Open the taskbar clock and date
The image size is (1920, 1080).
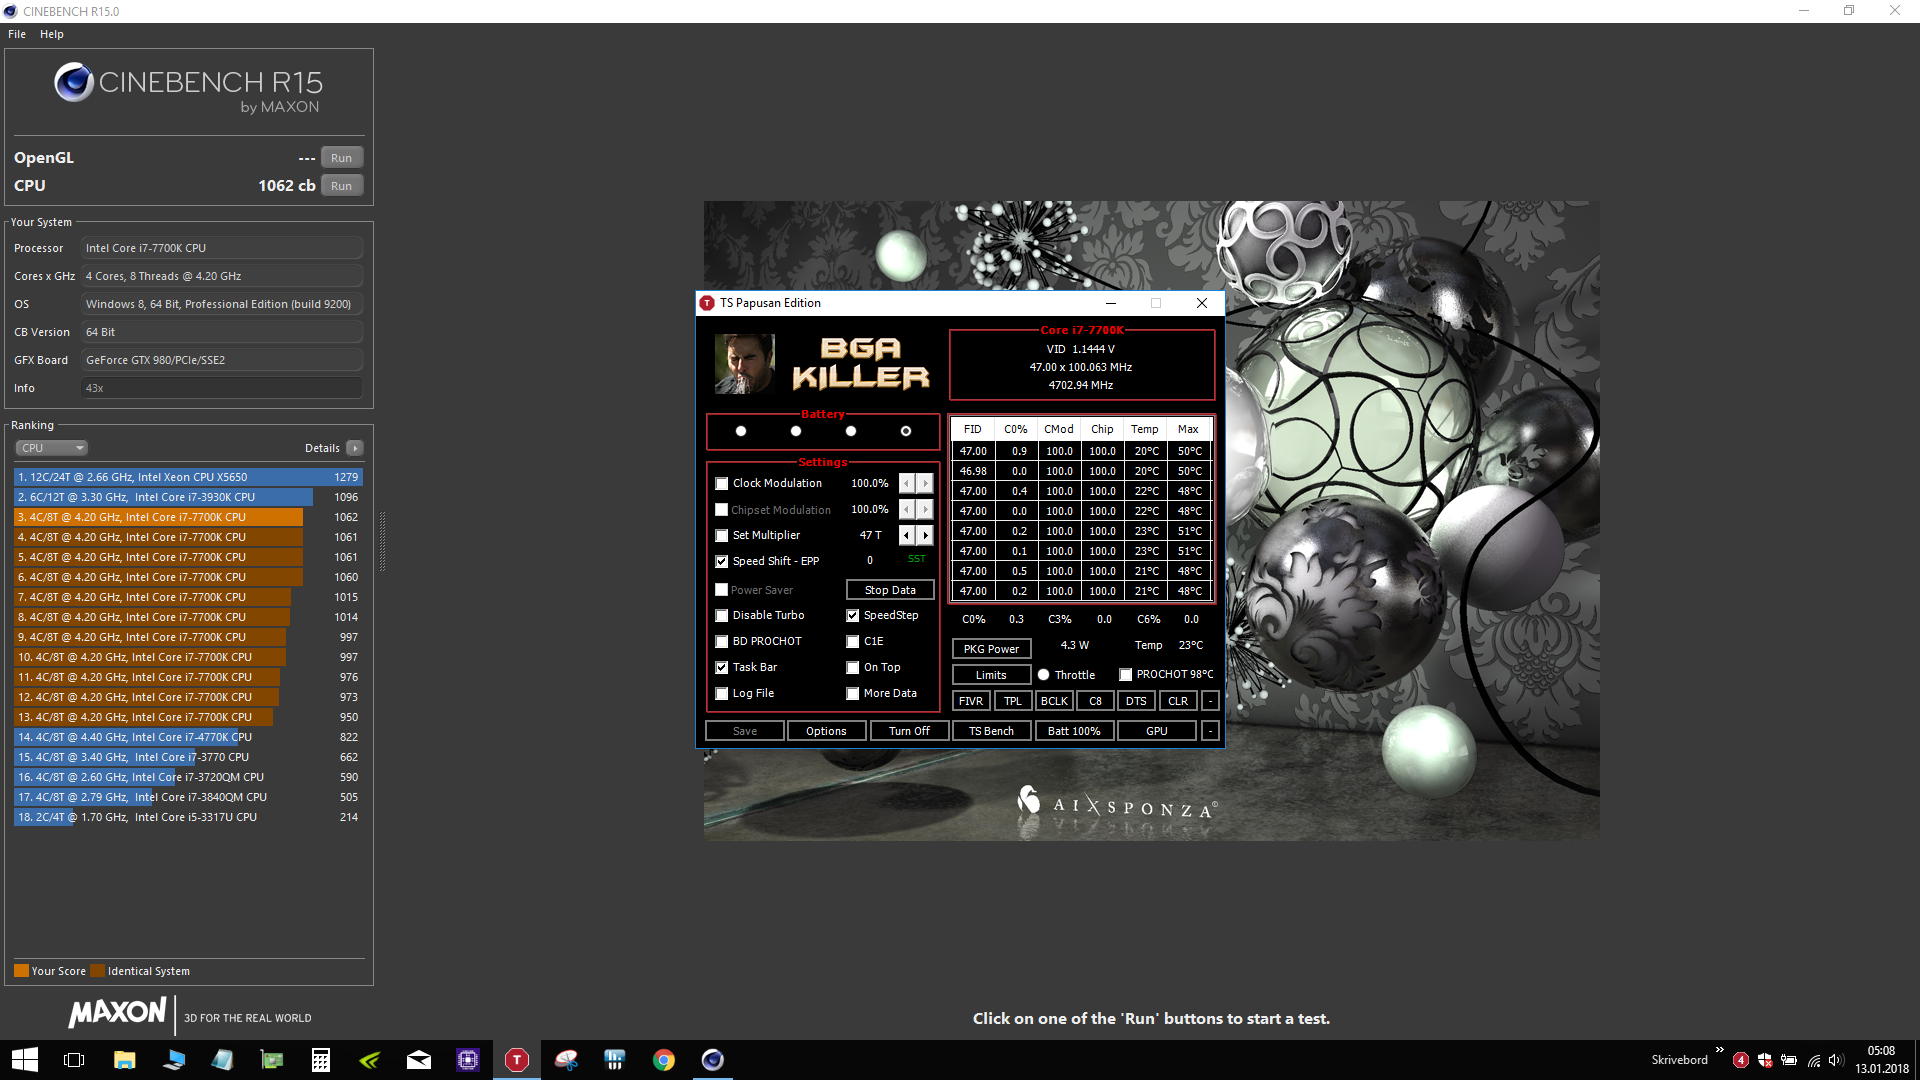pyautogui.click(x=1881, y=1060)
